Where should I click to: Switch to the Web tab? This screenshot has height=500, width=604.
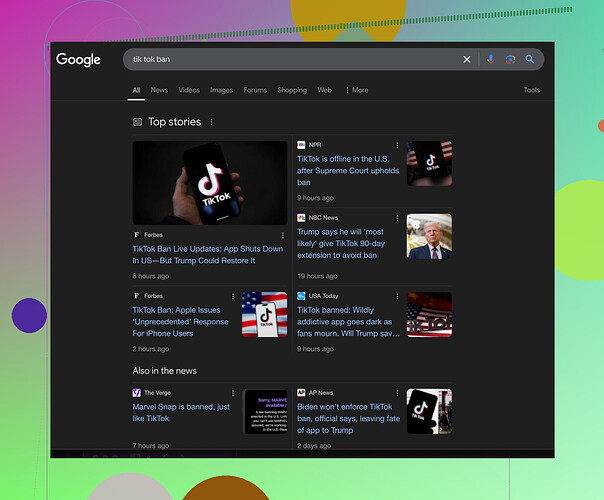[x=324, y=90]
